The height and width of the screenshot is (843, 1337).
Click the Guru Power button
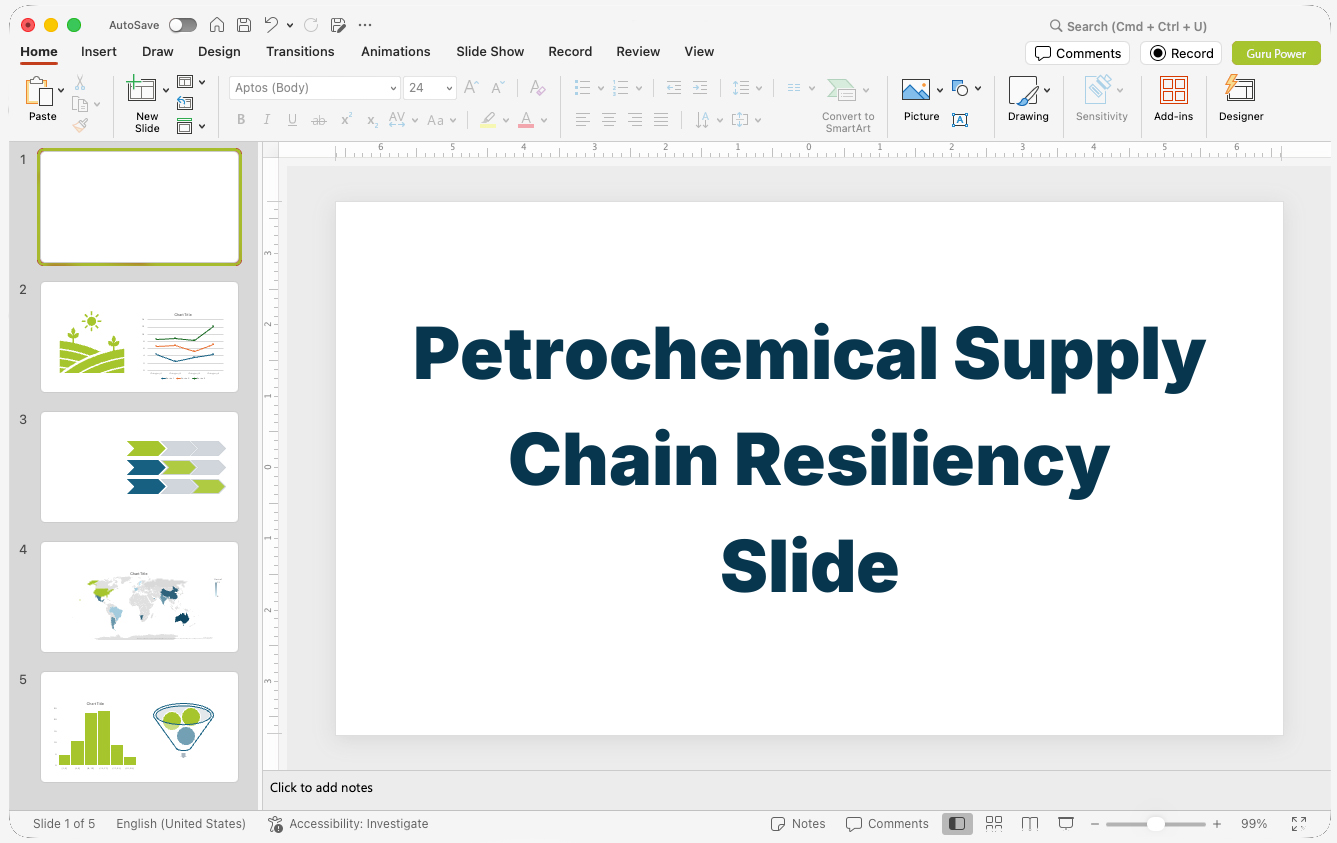(x=1276, y=53)
